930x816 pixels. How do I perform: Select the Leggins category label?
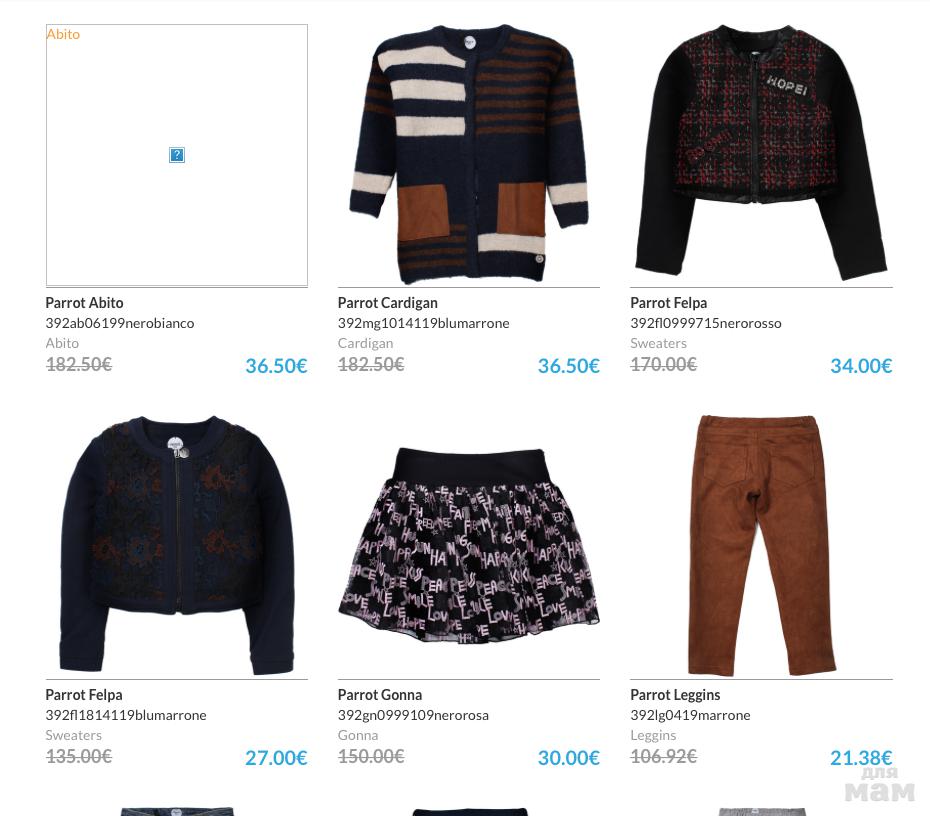[653, 735]
